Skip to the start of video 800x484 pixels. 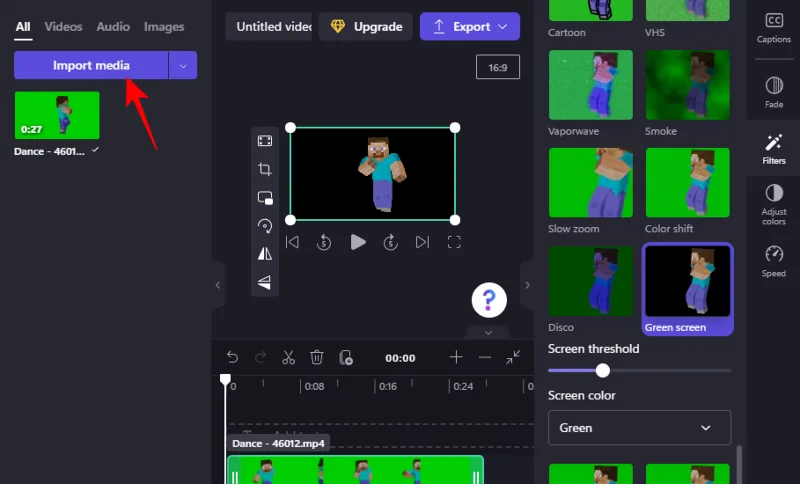point(292,242)
